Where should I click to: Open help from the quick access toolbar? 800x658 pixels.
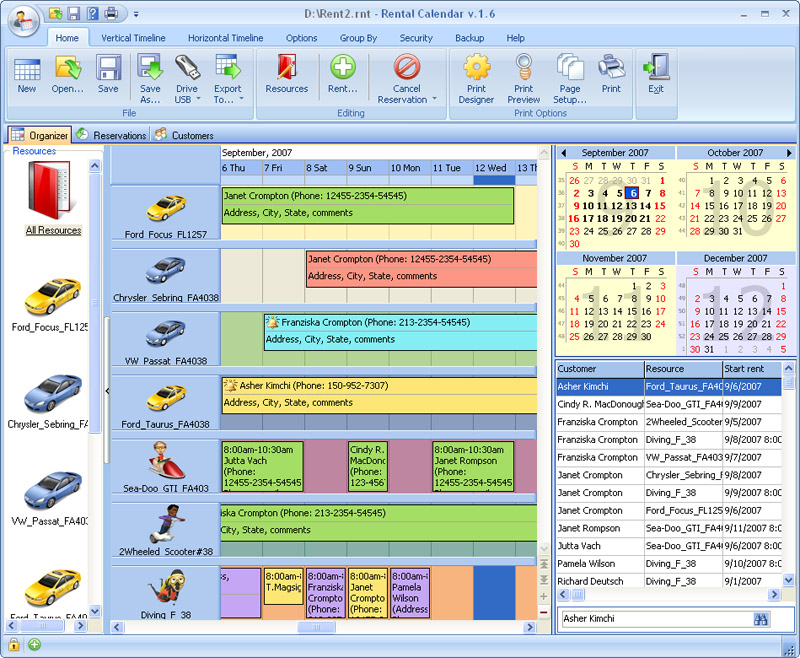[x=91, y=13]
